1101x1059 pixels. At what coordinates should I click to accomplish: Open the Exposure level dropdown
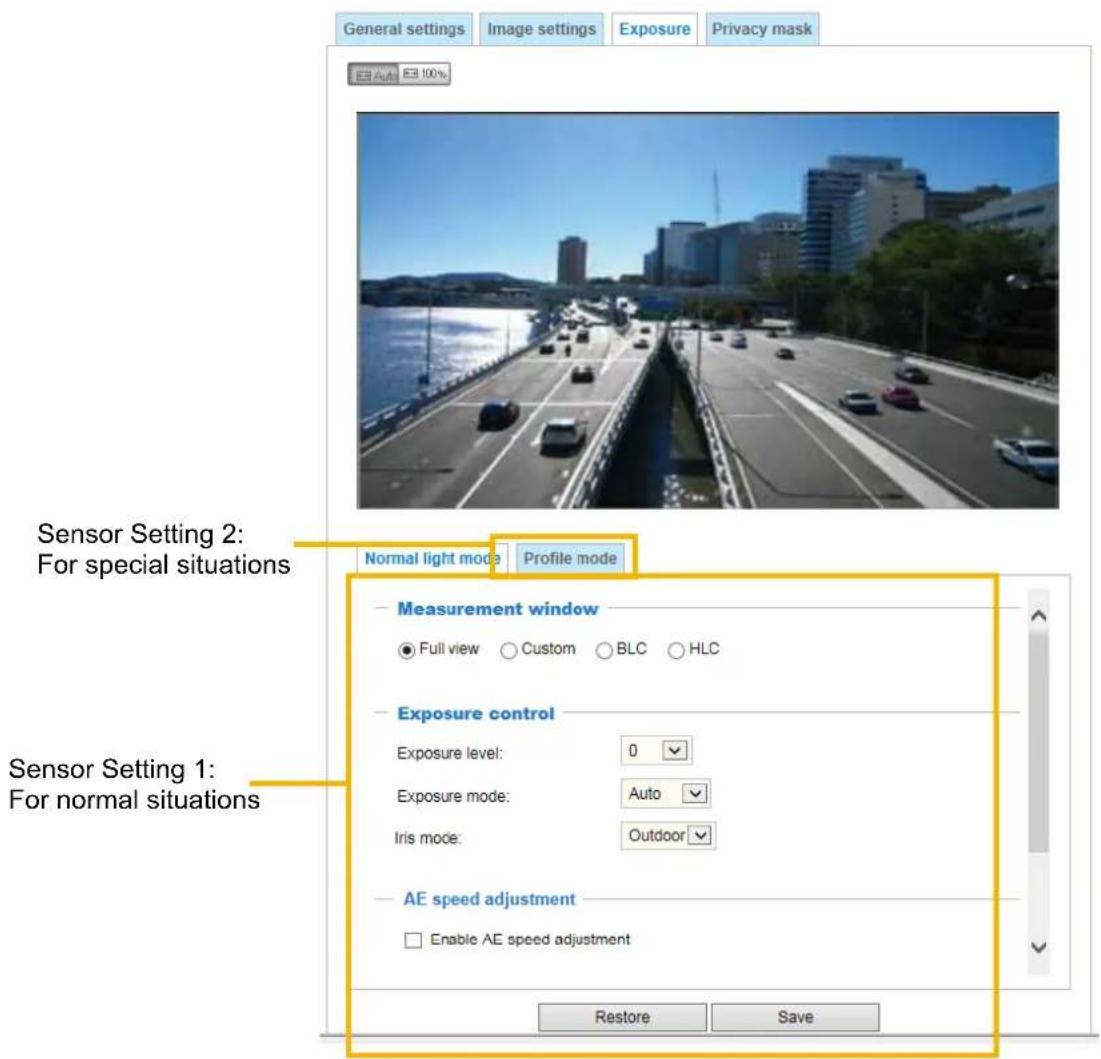[x=657, y=751]
